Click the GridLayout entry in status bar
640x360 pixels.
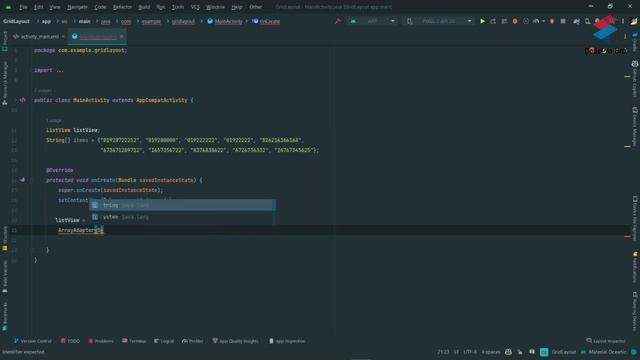563,352
